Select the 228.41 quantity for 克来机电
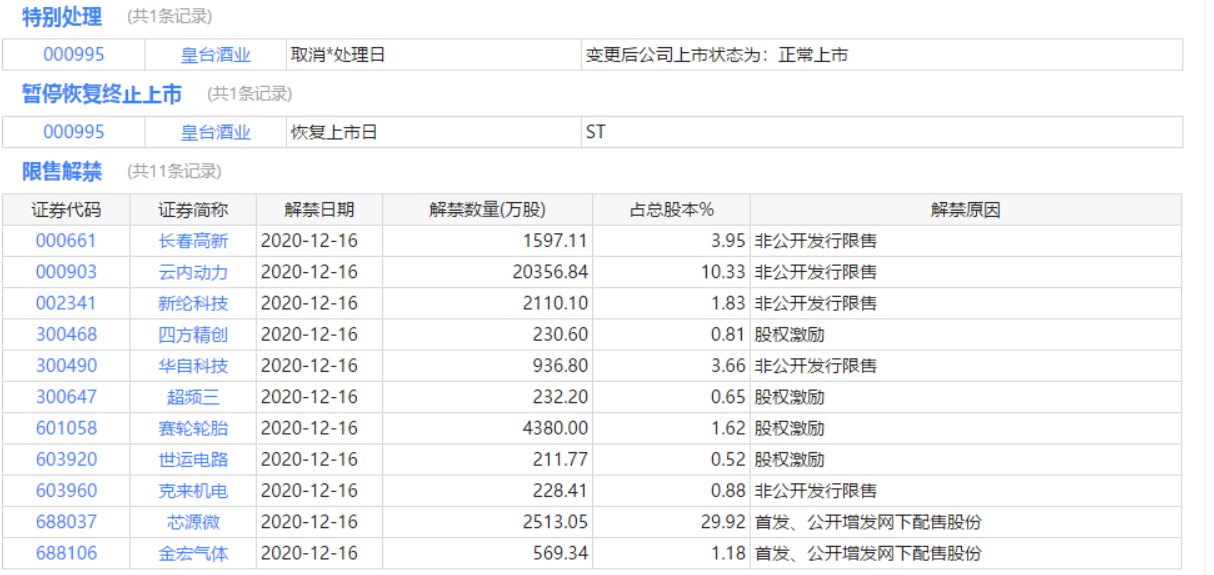The width and height of the screenshot is (1214, 575). click(560, 490)
